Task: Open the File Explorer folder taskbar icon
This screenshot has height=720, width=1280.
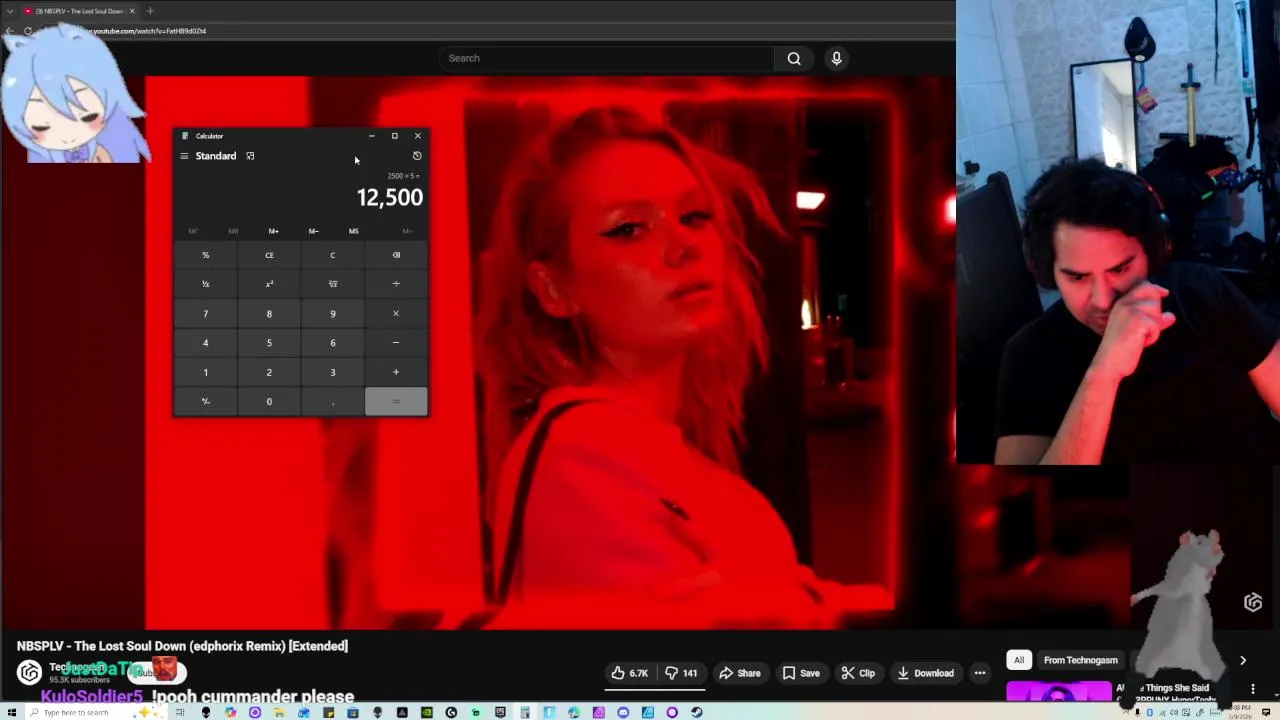Action: click(x=279, y=713)
